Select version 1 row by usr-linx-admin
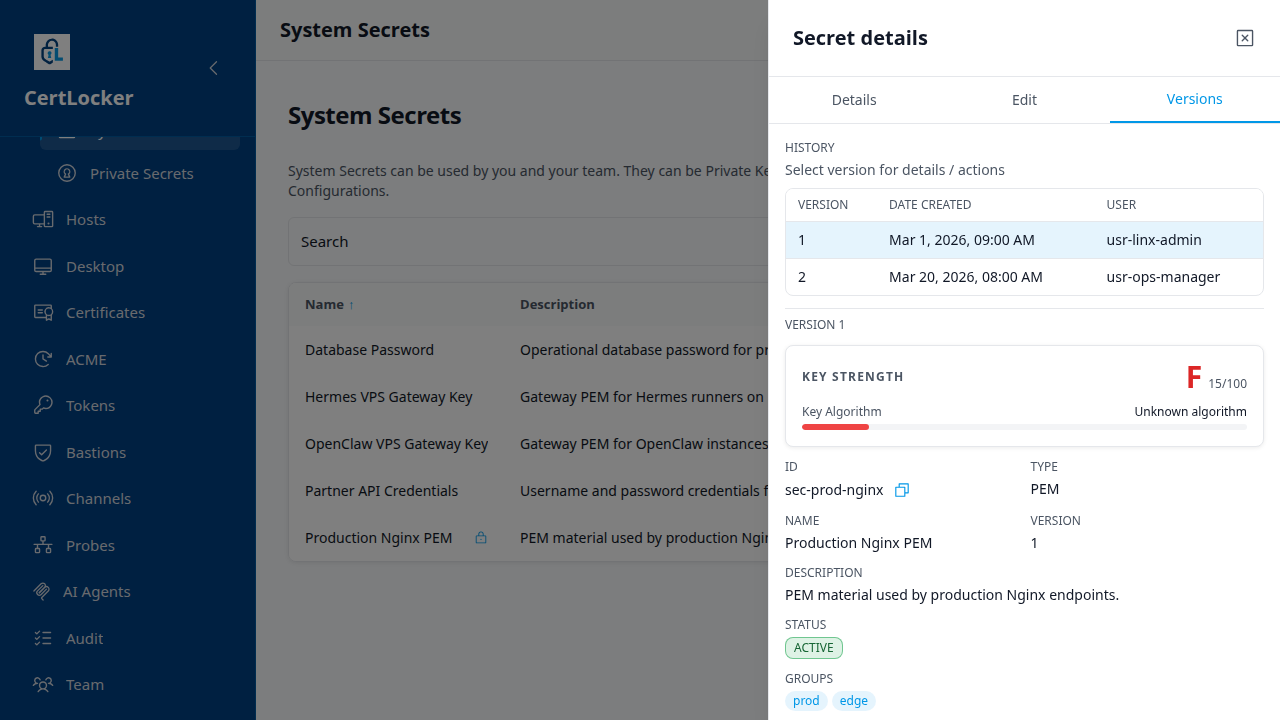 click(x=1024, y=240)
